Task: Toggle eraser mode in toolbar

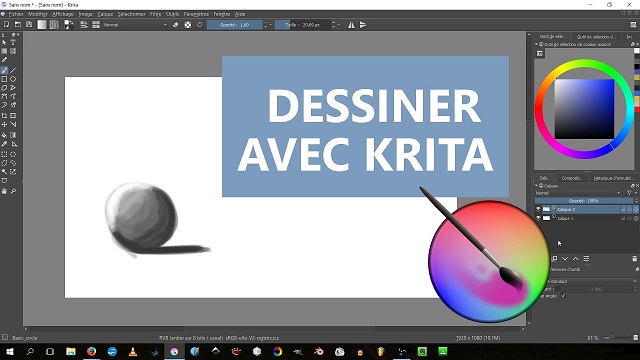Action: [176, 25]
